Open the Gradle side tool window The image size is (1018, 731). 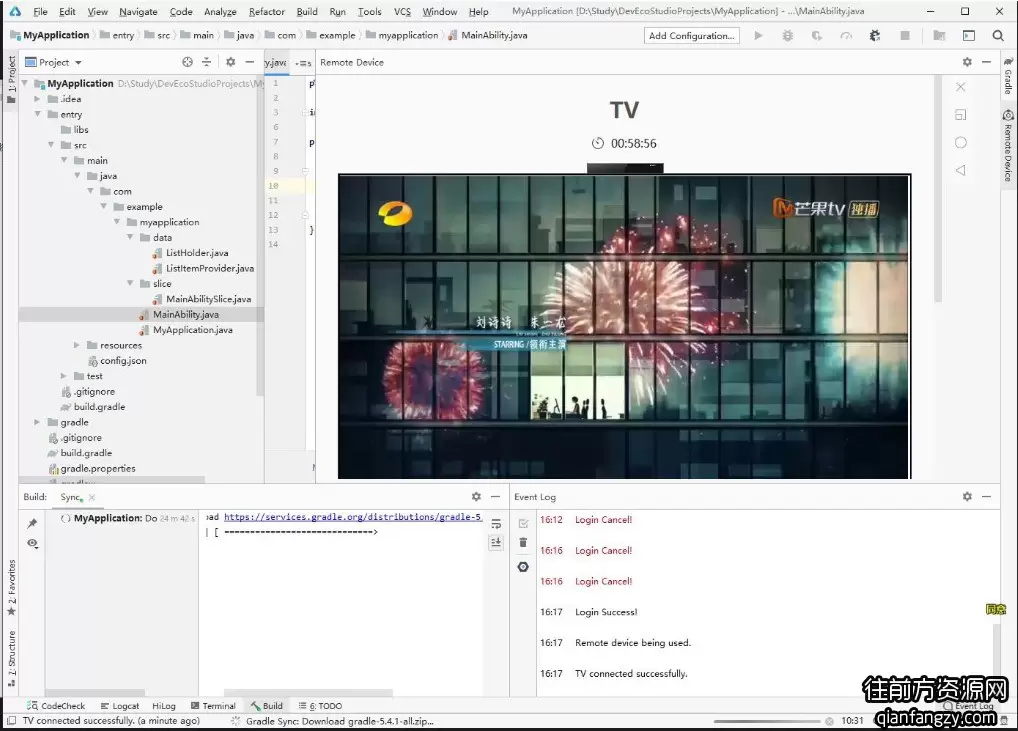tap(1008, 76)
